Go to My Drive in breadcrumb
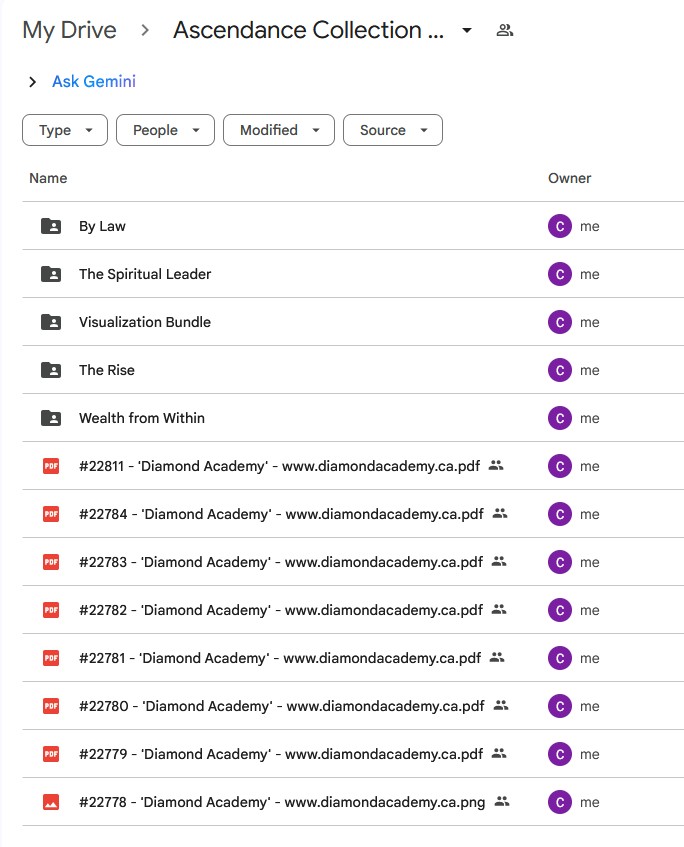The height and width of the screenshot is (847, 684). click(x=69, y=31)
